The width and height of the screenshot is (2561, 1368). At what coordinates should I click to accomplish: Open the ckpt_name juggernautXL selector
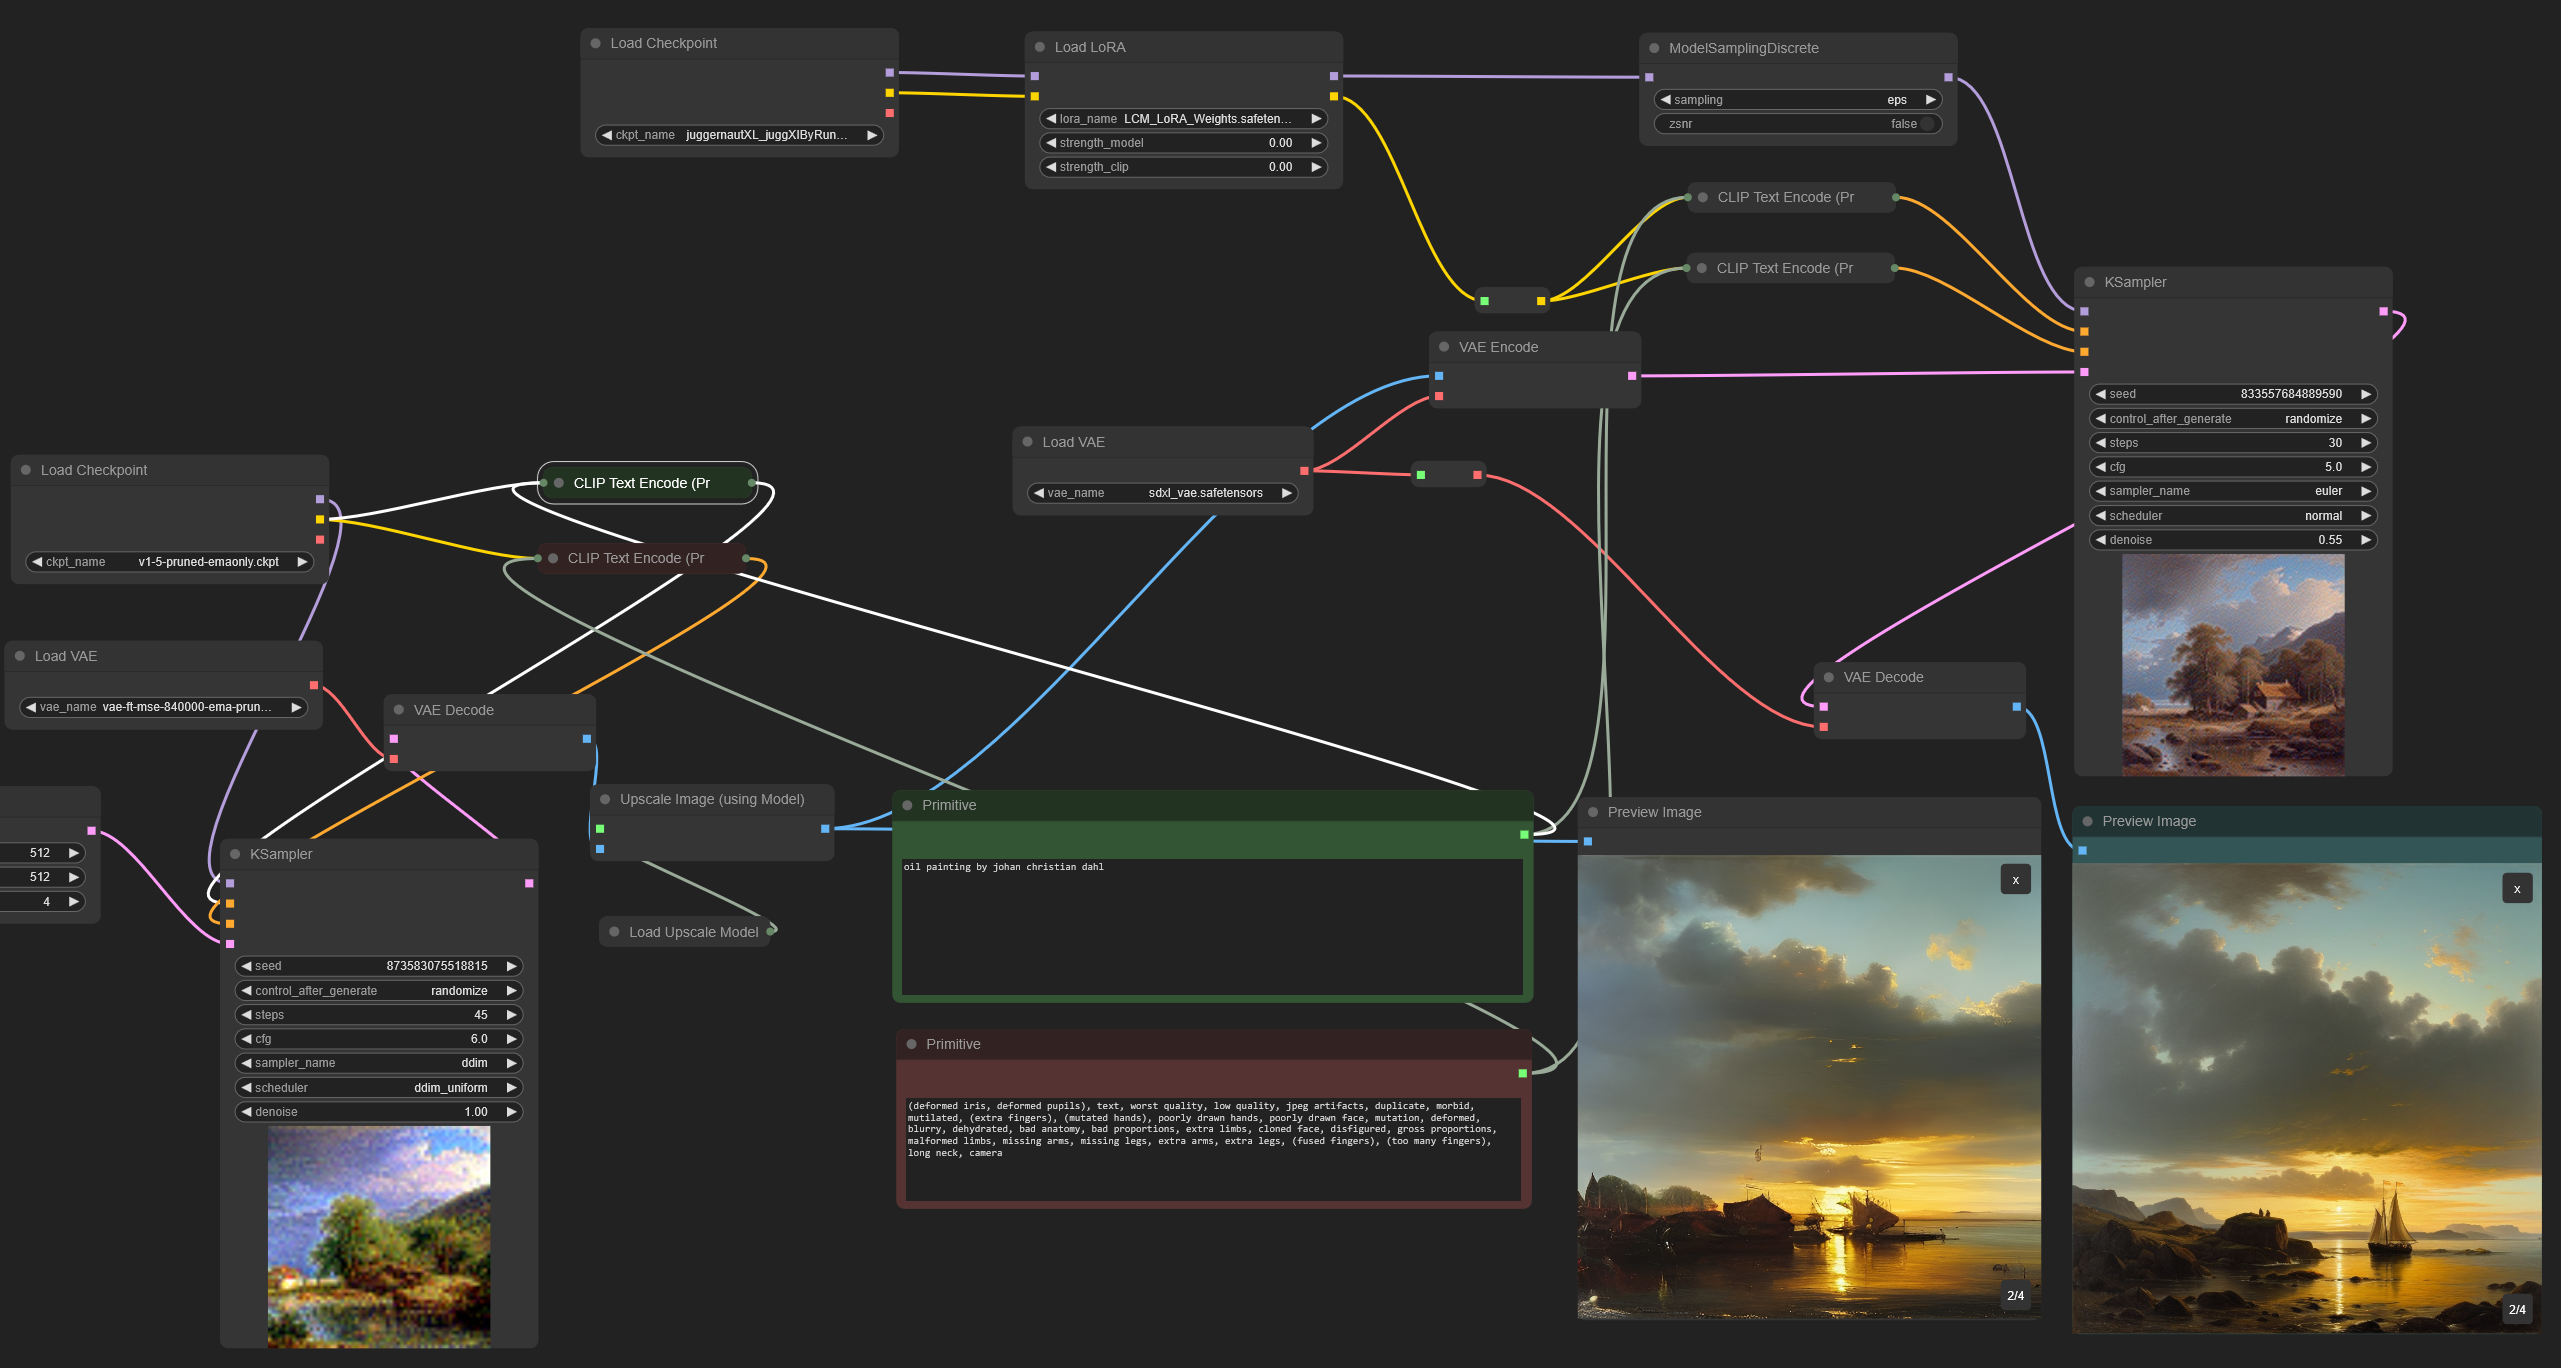pos(739,135)
